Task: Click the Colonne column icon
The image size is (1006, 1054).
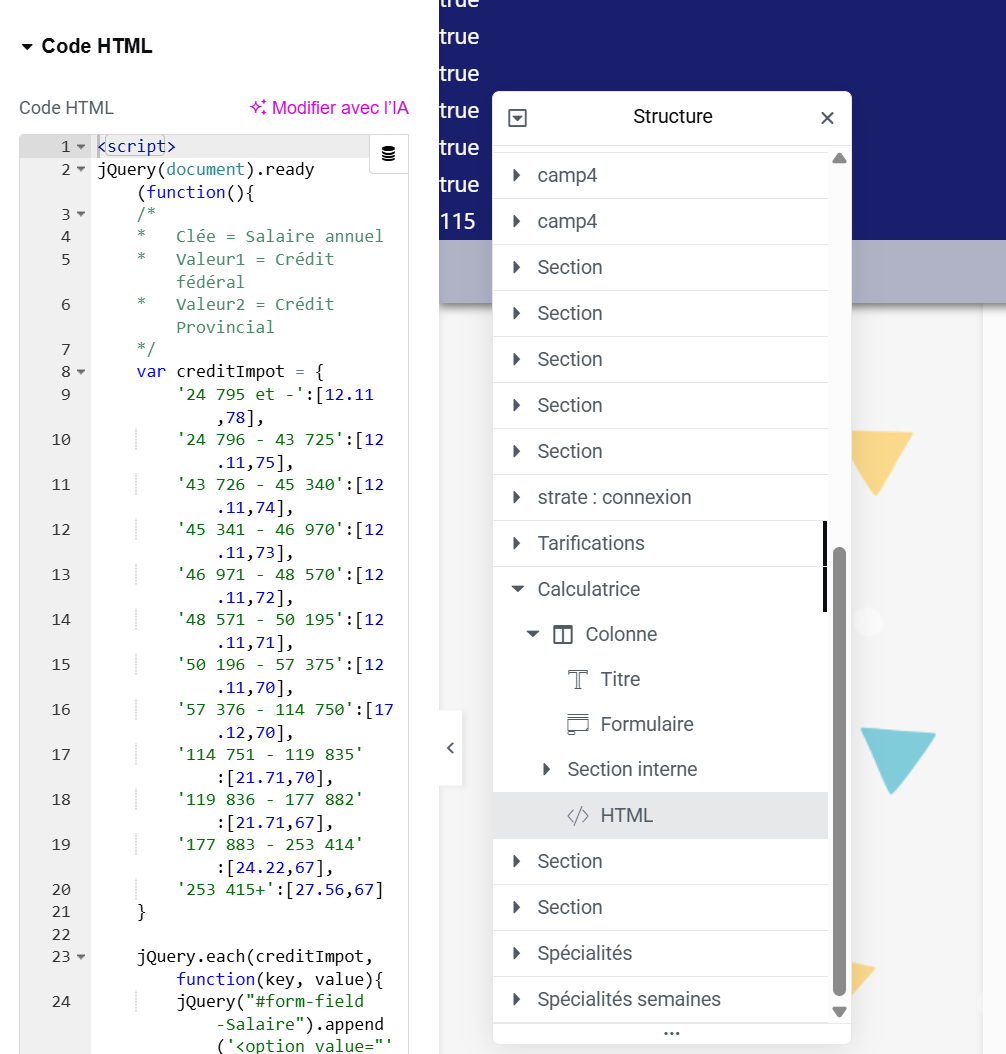Action: point(563,635)
